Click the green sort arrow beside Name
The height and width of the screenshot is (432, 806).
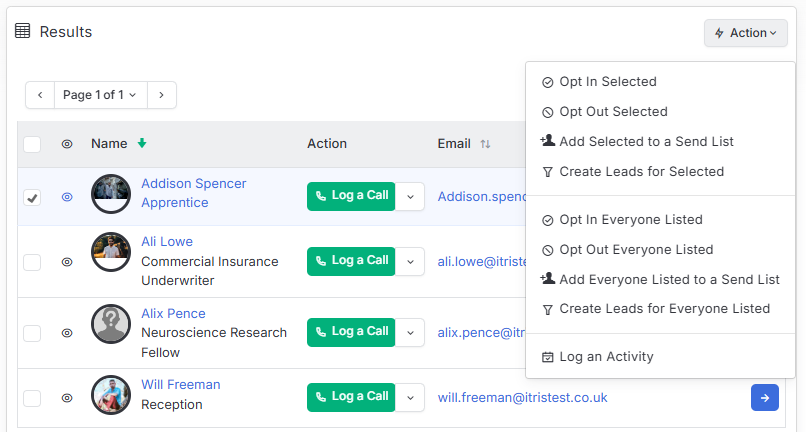click(142, 143)
